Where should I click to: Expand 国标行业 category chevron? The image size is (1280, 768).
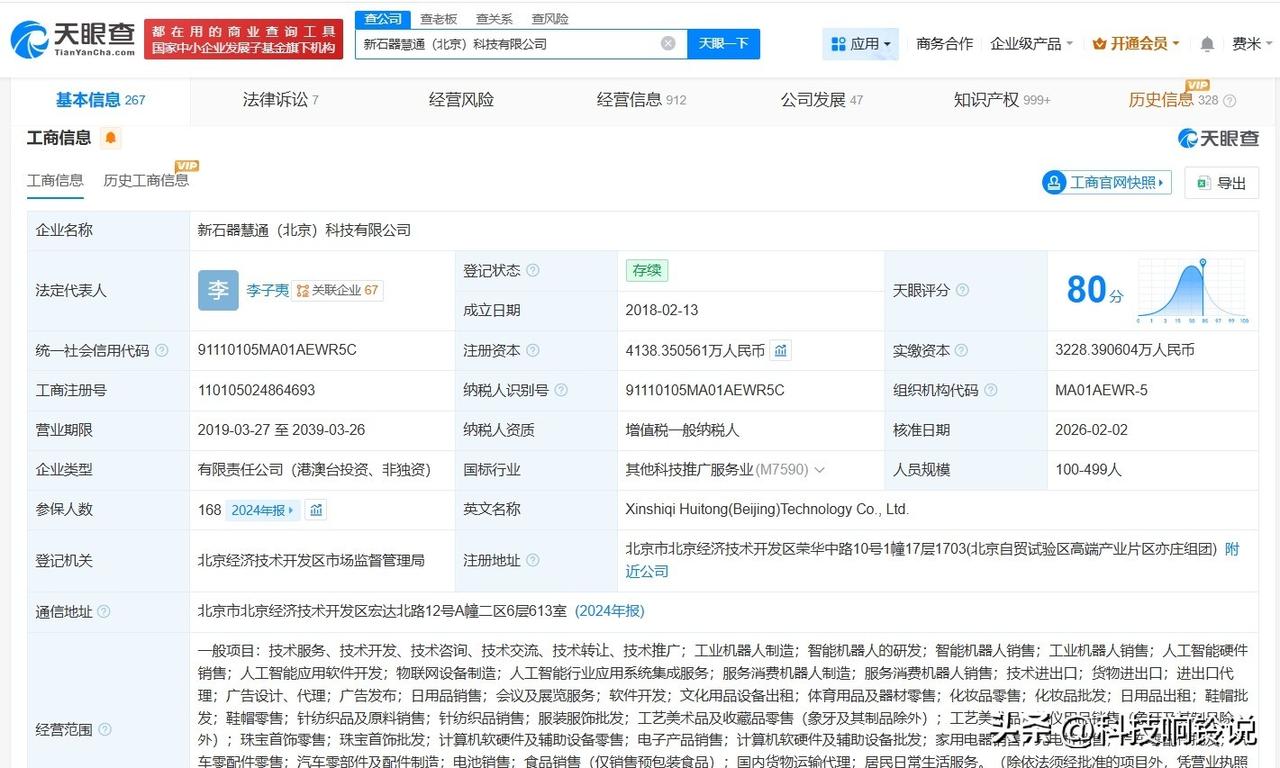click(x=820, y=470)
